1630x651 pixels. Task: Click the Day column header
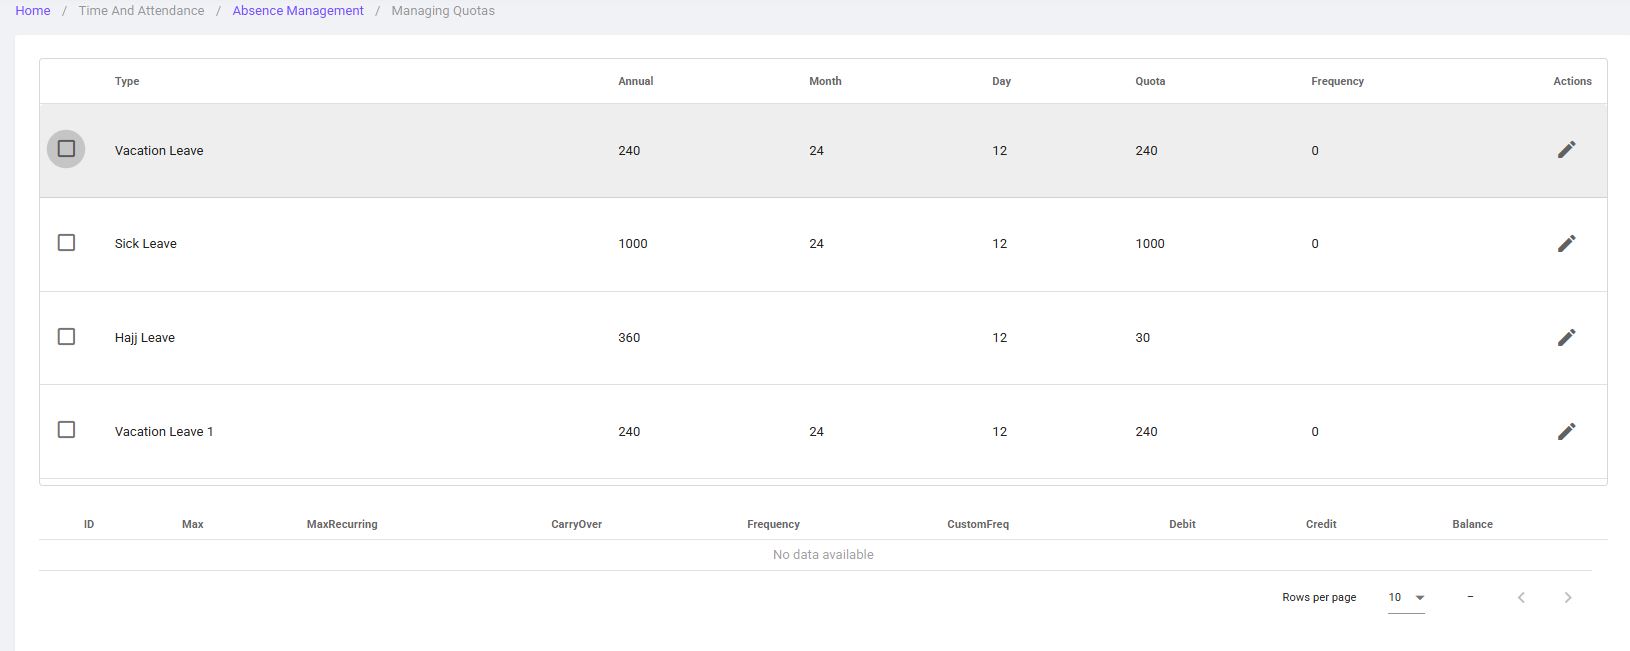[1001, 81]
